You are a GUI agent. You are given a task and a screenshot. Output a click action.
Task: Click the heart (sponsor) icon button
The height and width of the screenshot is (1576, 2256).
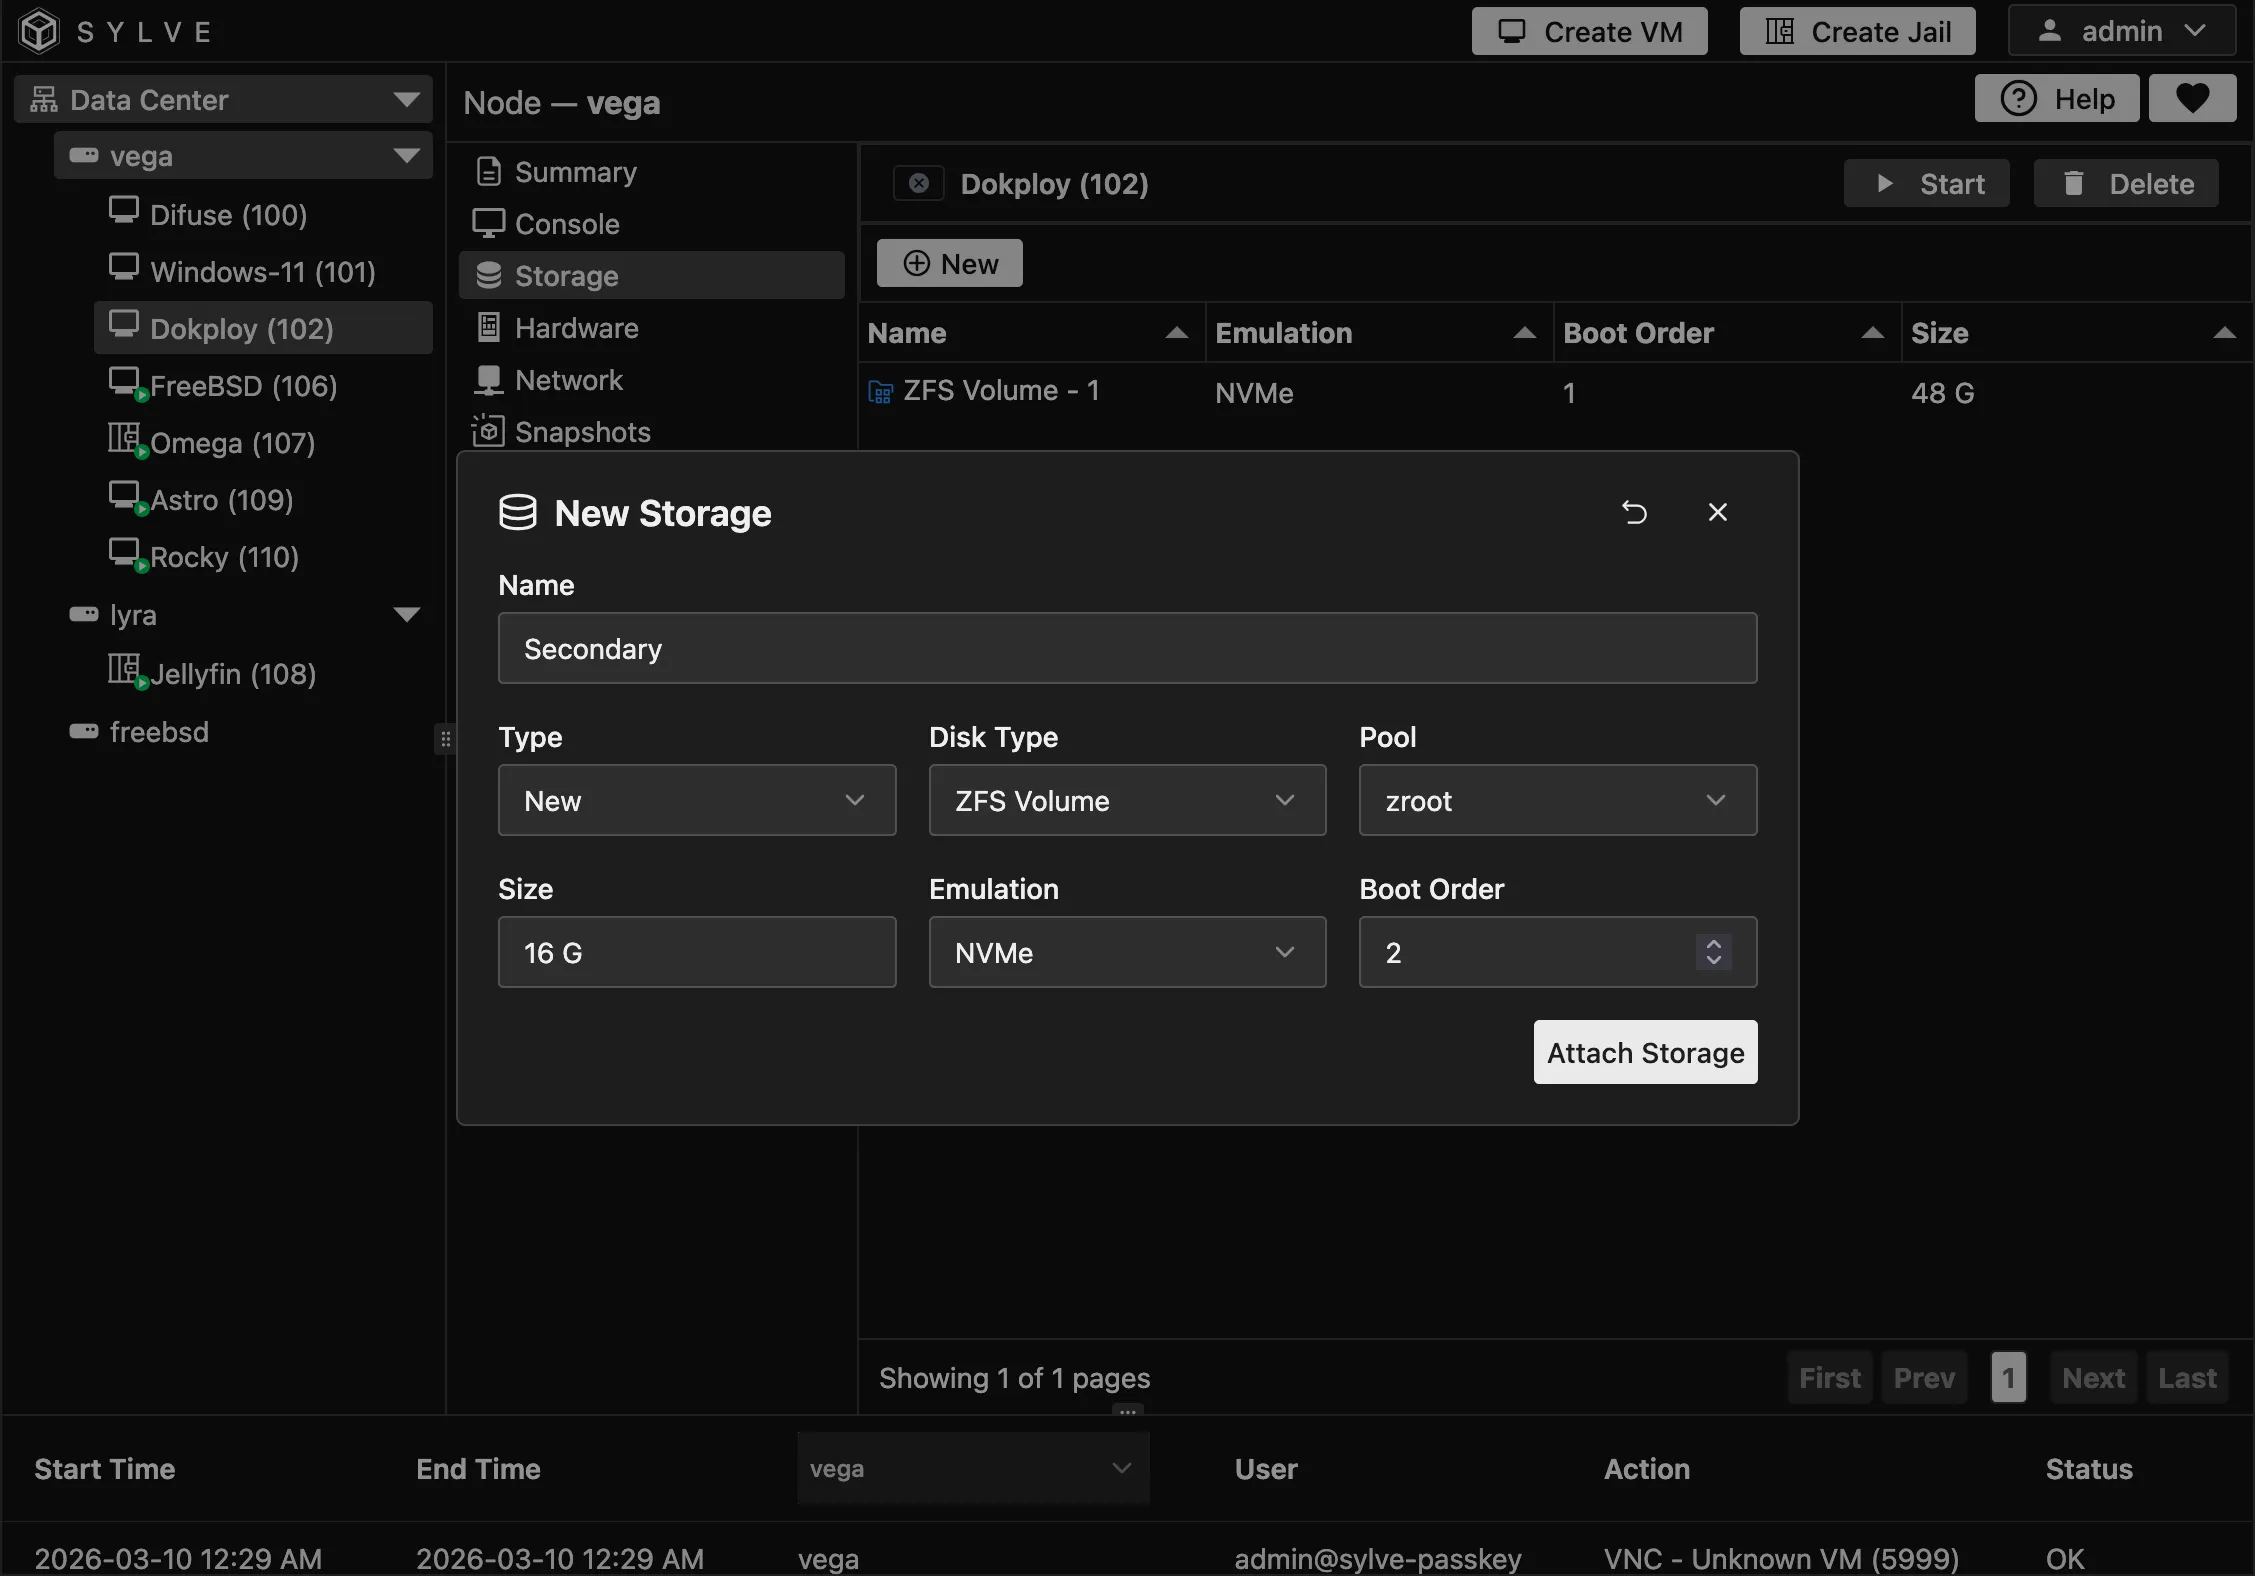click(x=2192, y=98)
